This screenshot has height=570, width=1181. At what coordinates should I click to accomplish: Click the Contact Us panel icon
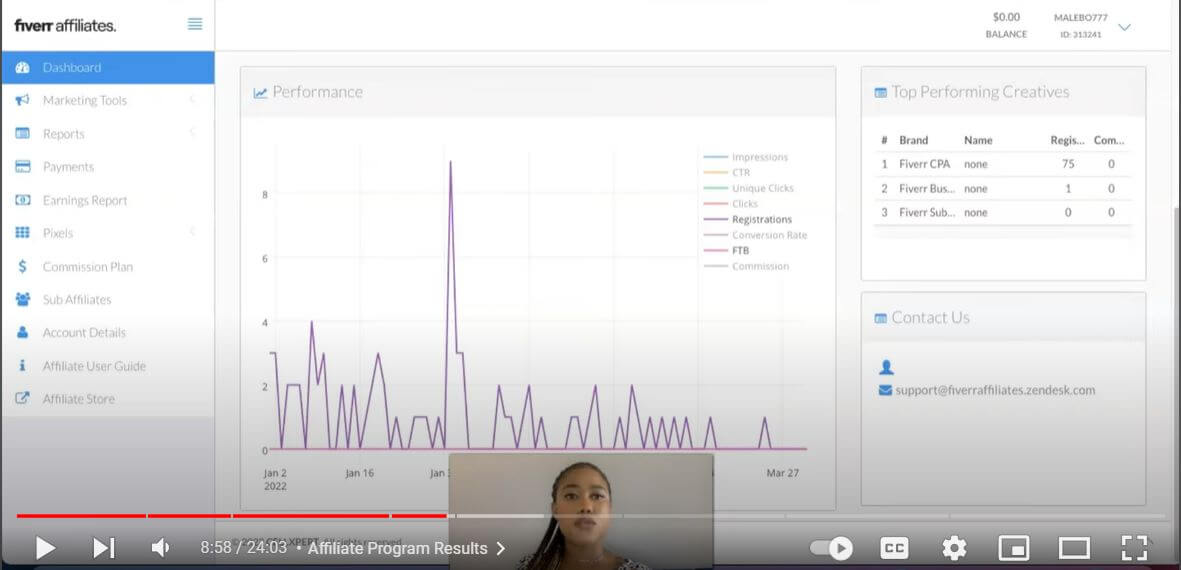(x=880, y=319)
